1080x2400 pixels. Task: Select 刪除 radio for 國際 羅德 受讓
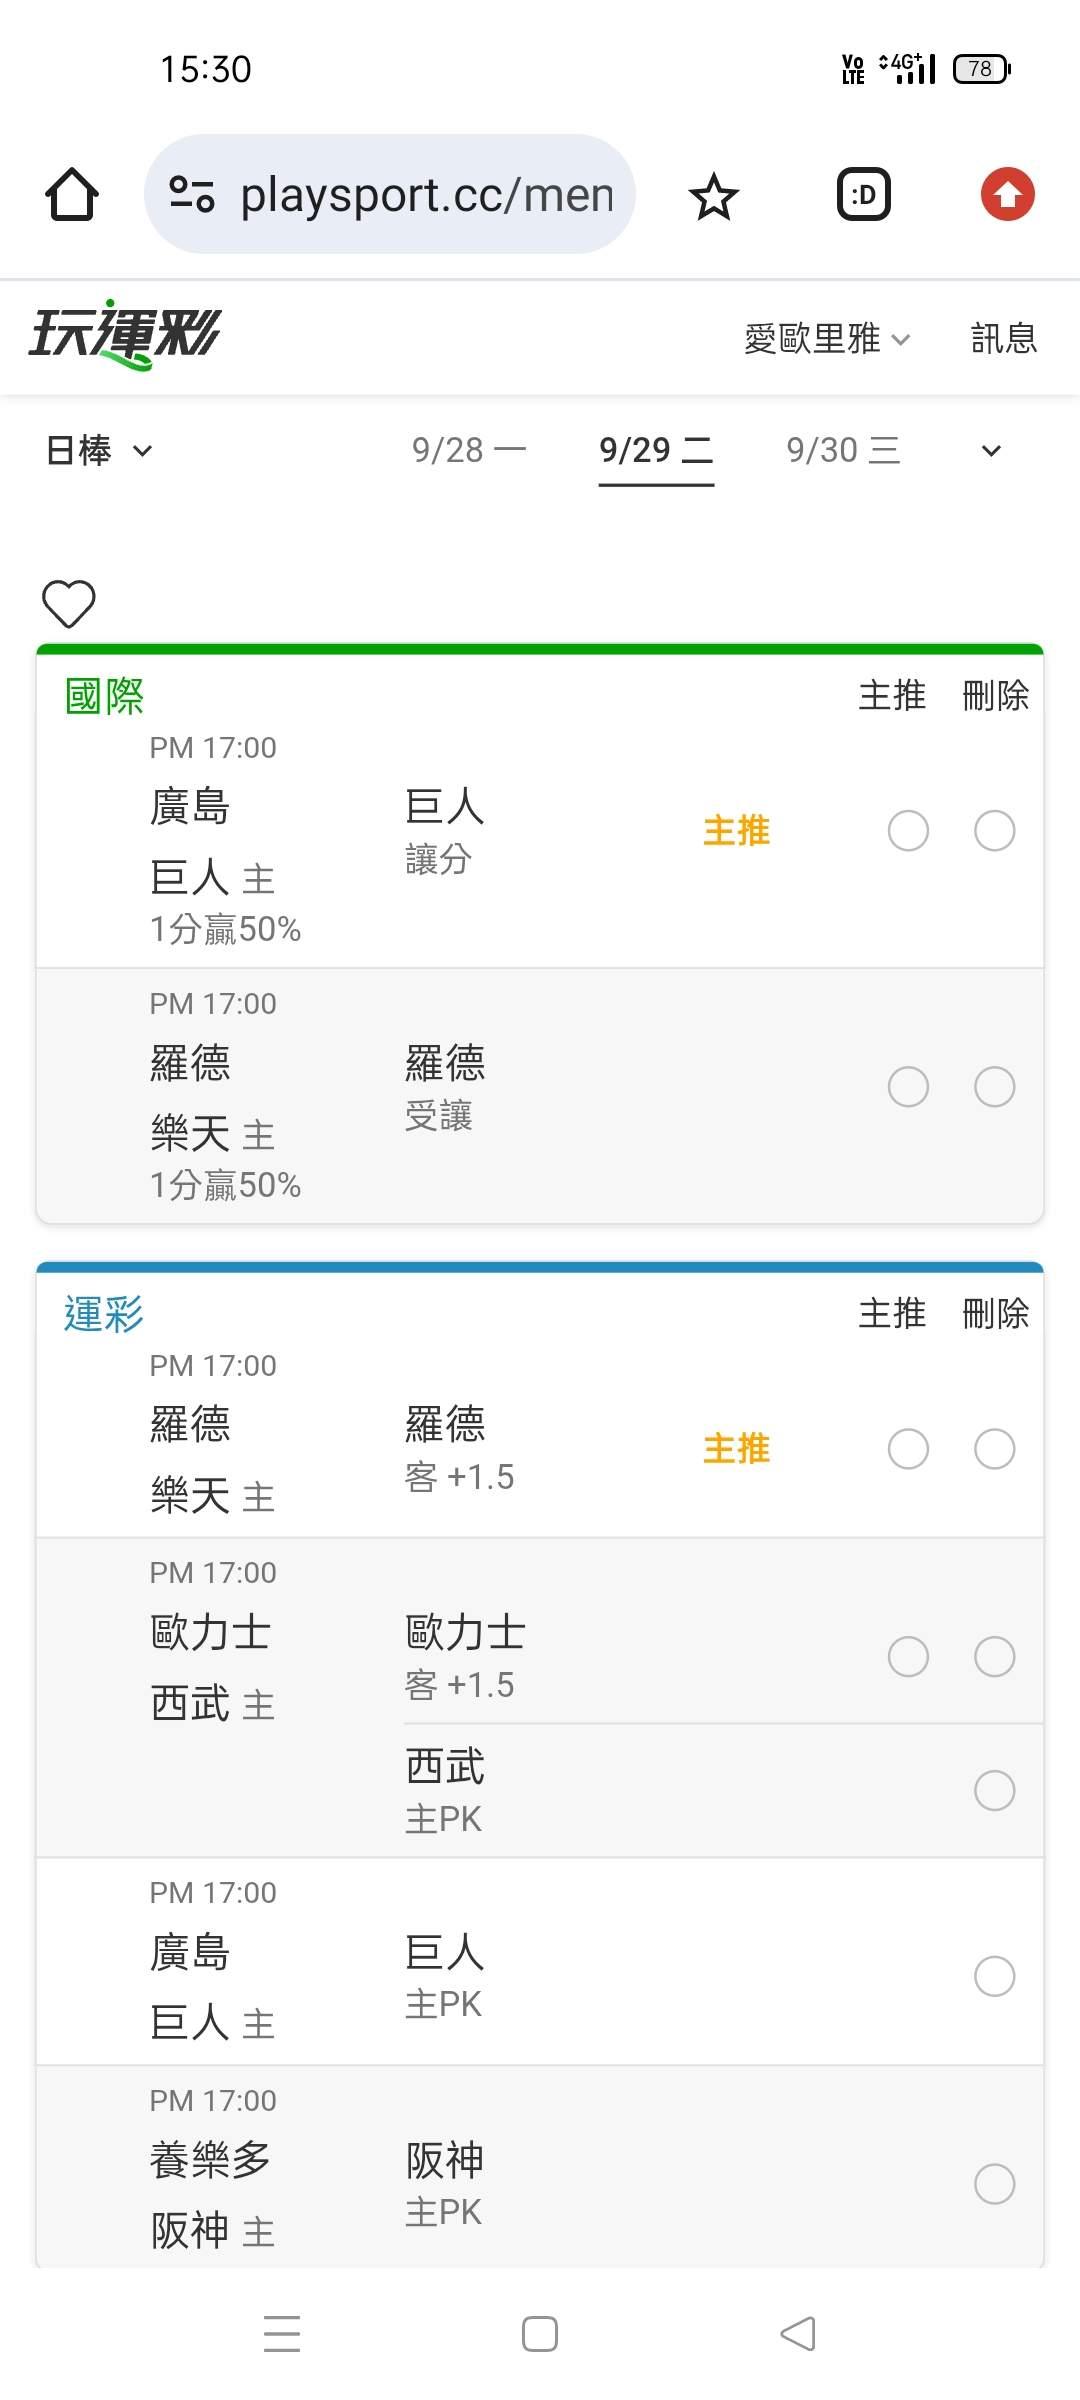coord(995,1087)
